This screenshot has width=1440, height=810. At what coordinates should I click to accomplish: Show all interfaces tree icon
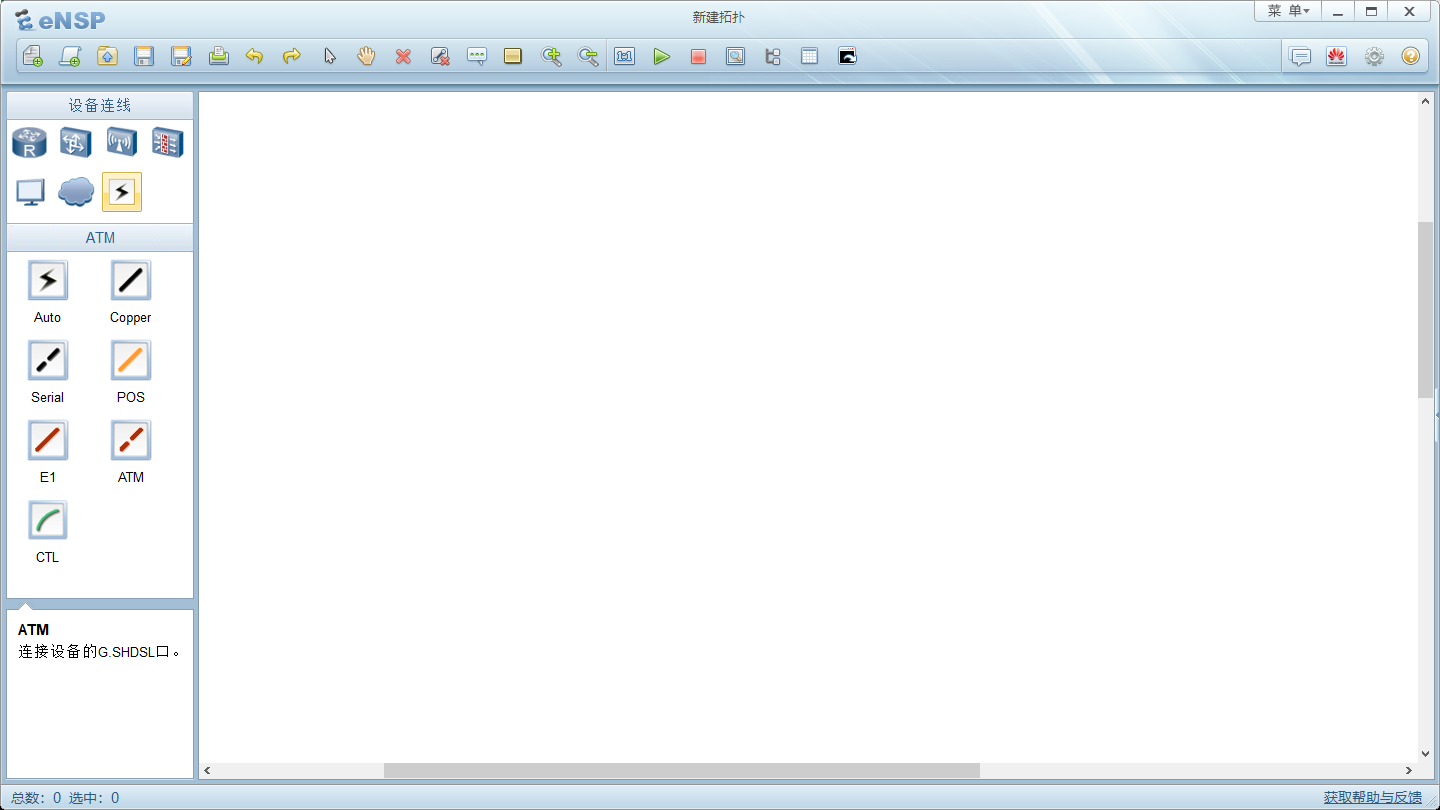click(772, 56)
